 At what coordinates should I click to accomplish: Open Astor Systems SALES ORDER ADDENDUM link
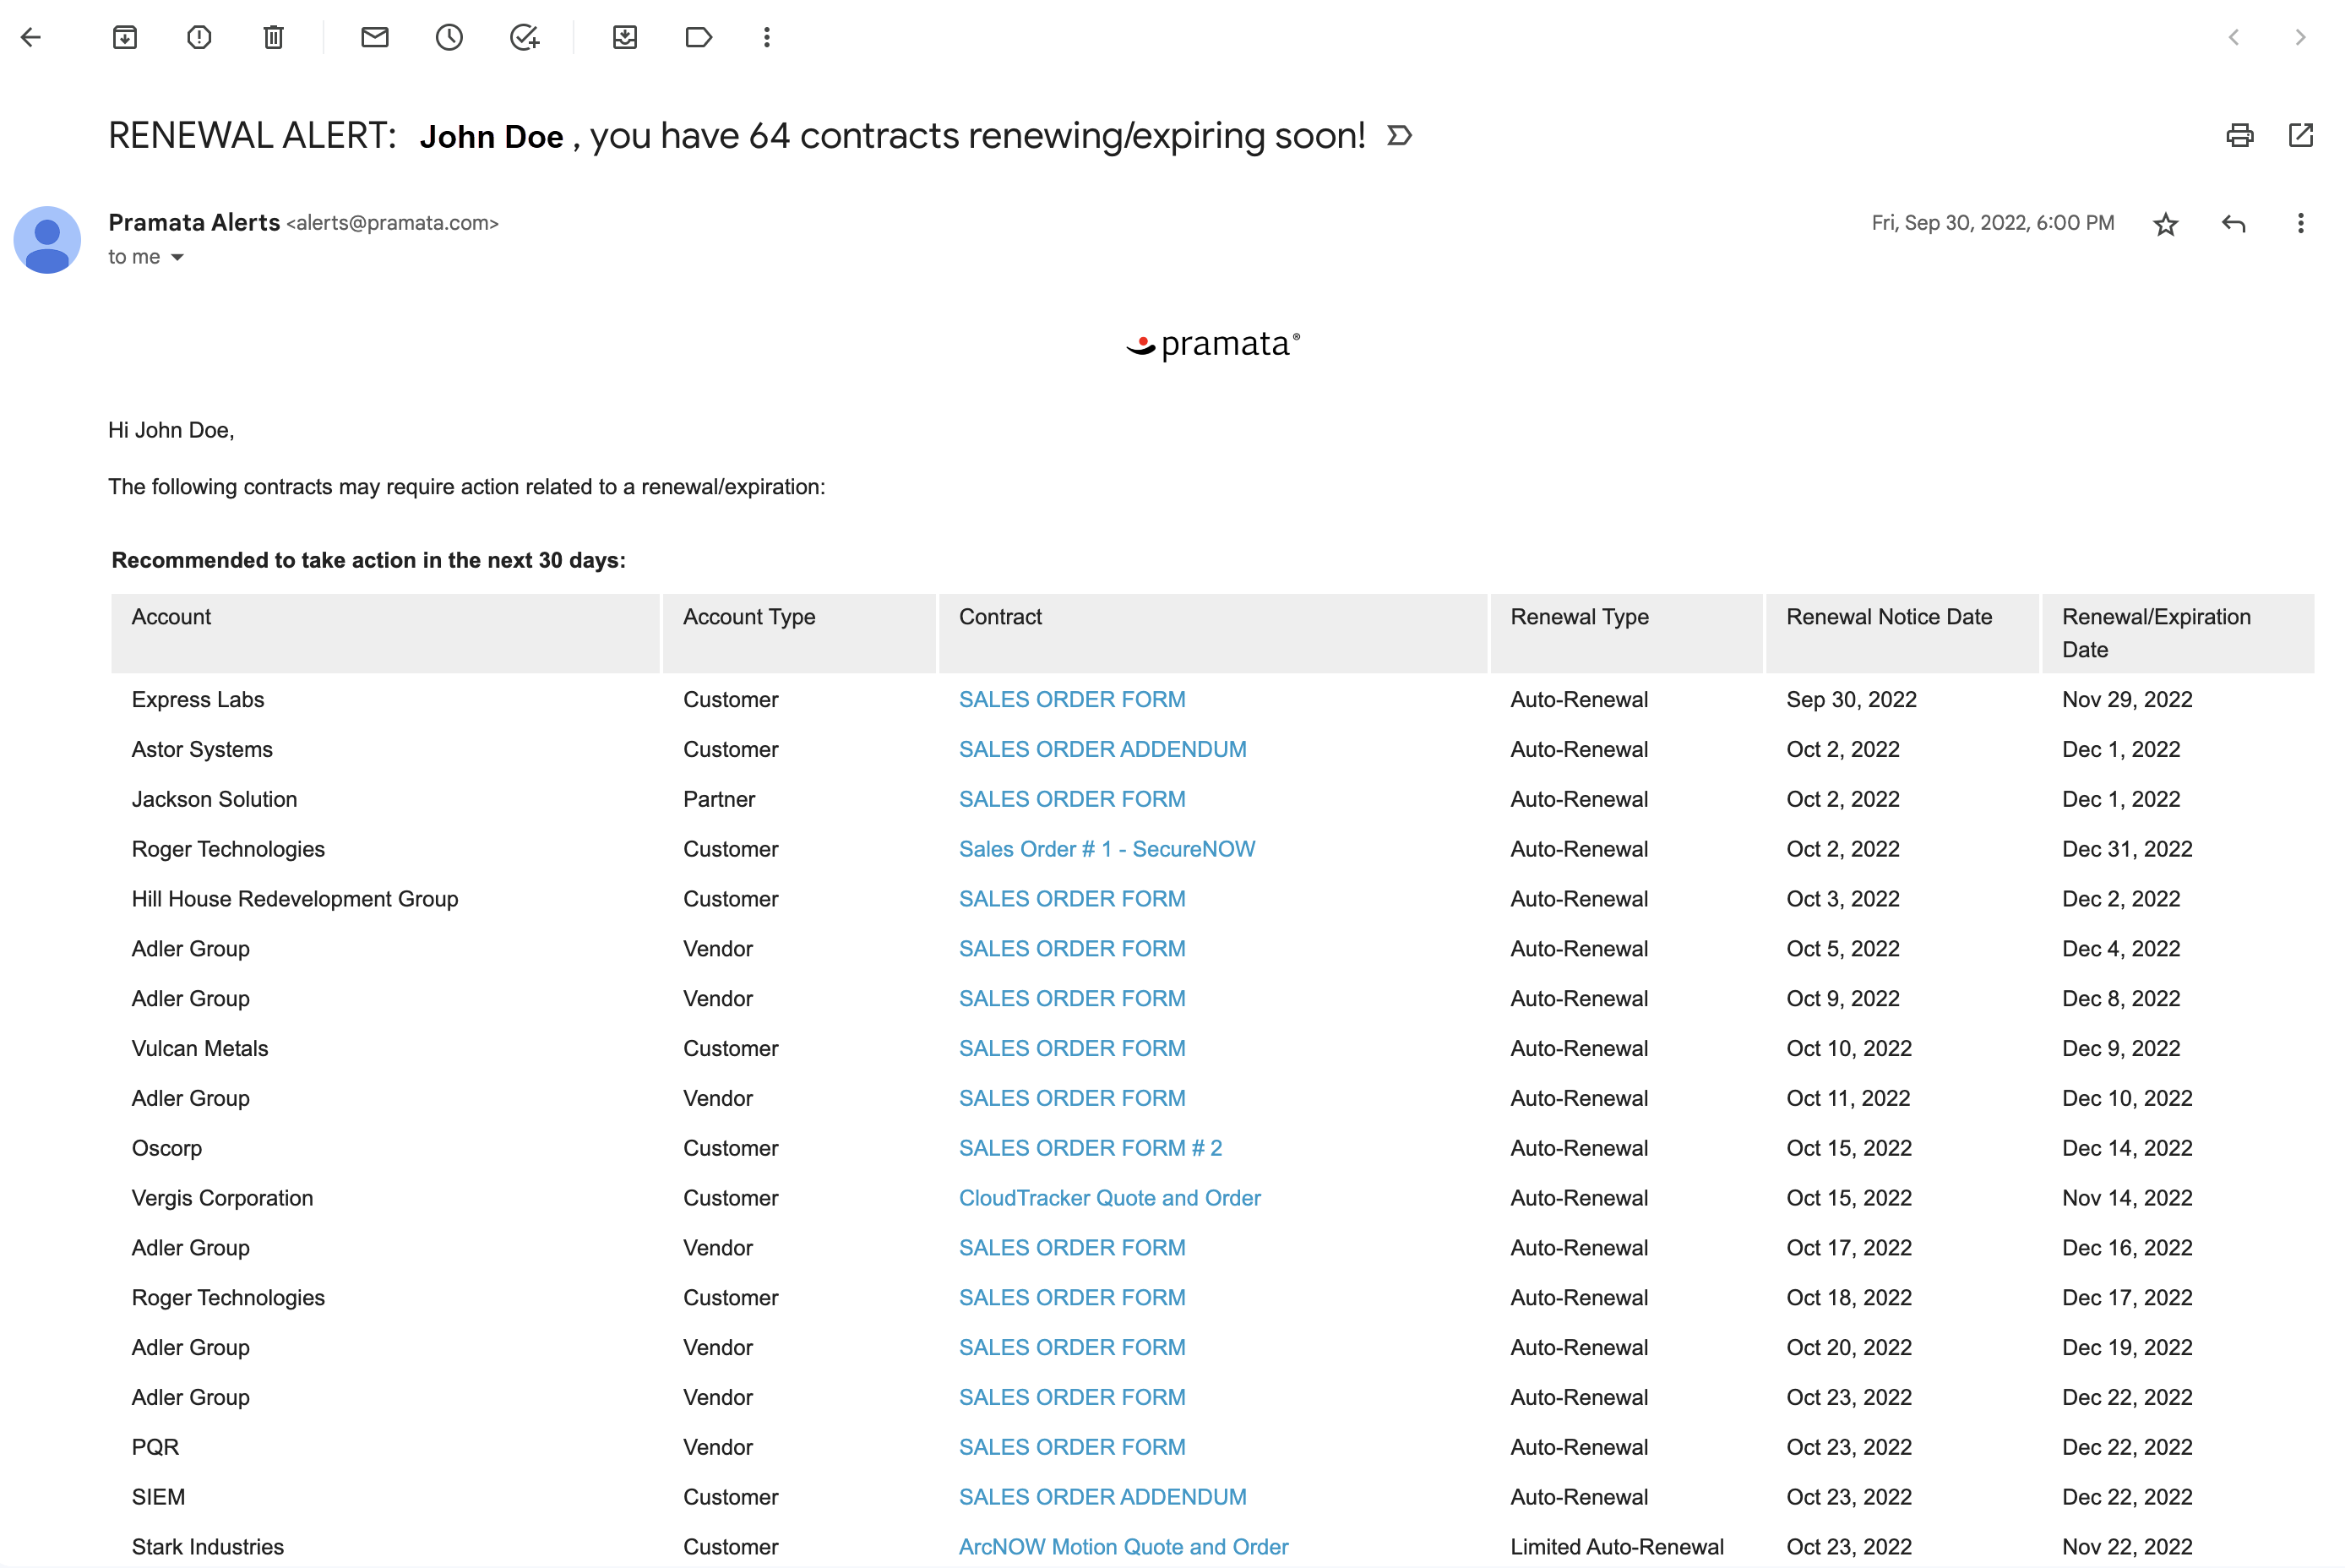point(1103,750)
